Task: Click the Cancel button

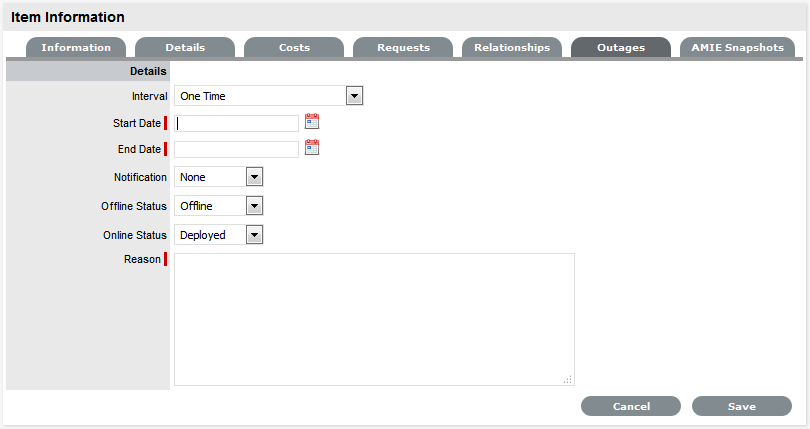Action: [631, 406]
